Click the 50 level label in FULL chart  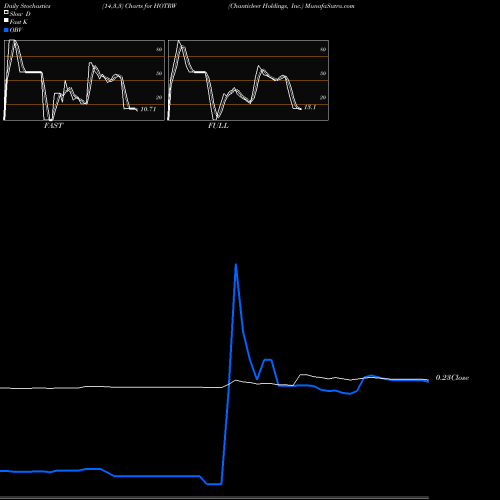pyautogui.click(x=323, y=73)
